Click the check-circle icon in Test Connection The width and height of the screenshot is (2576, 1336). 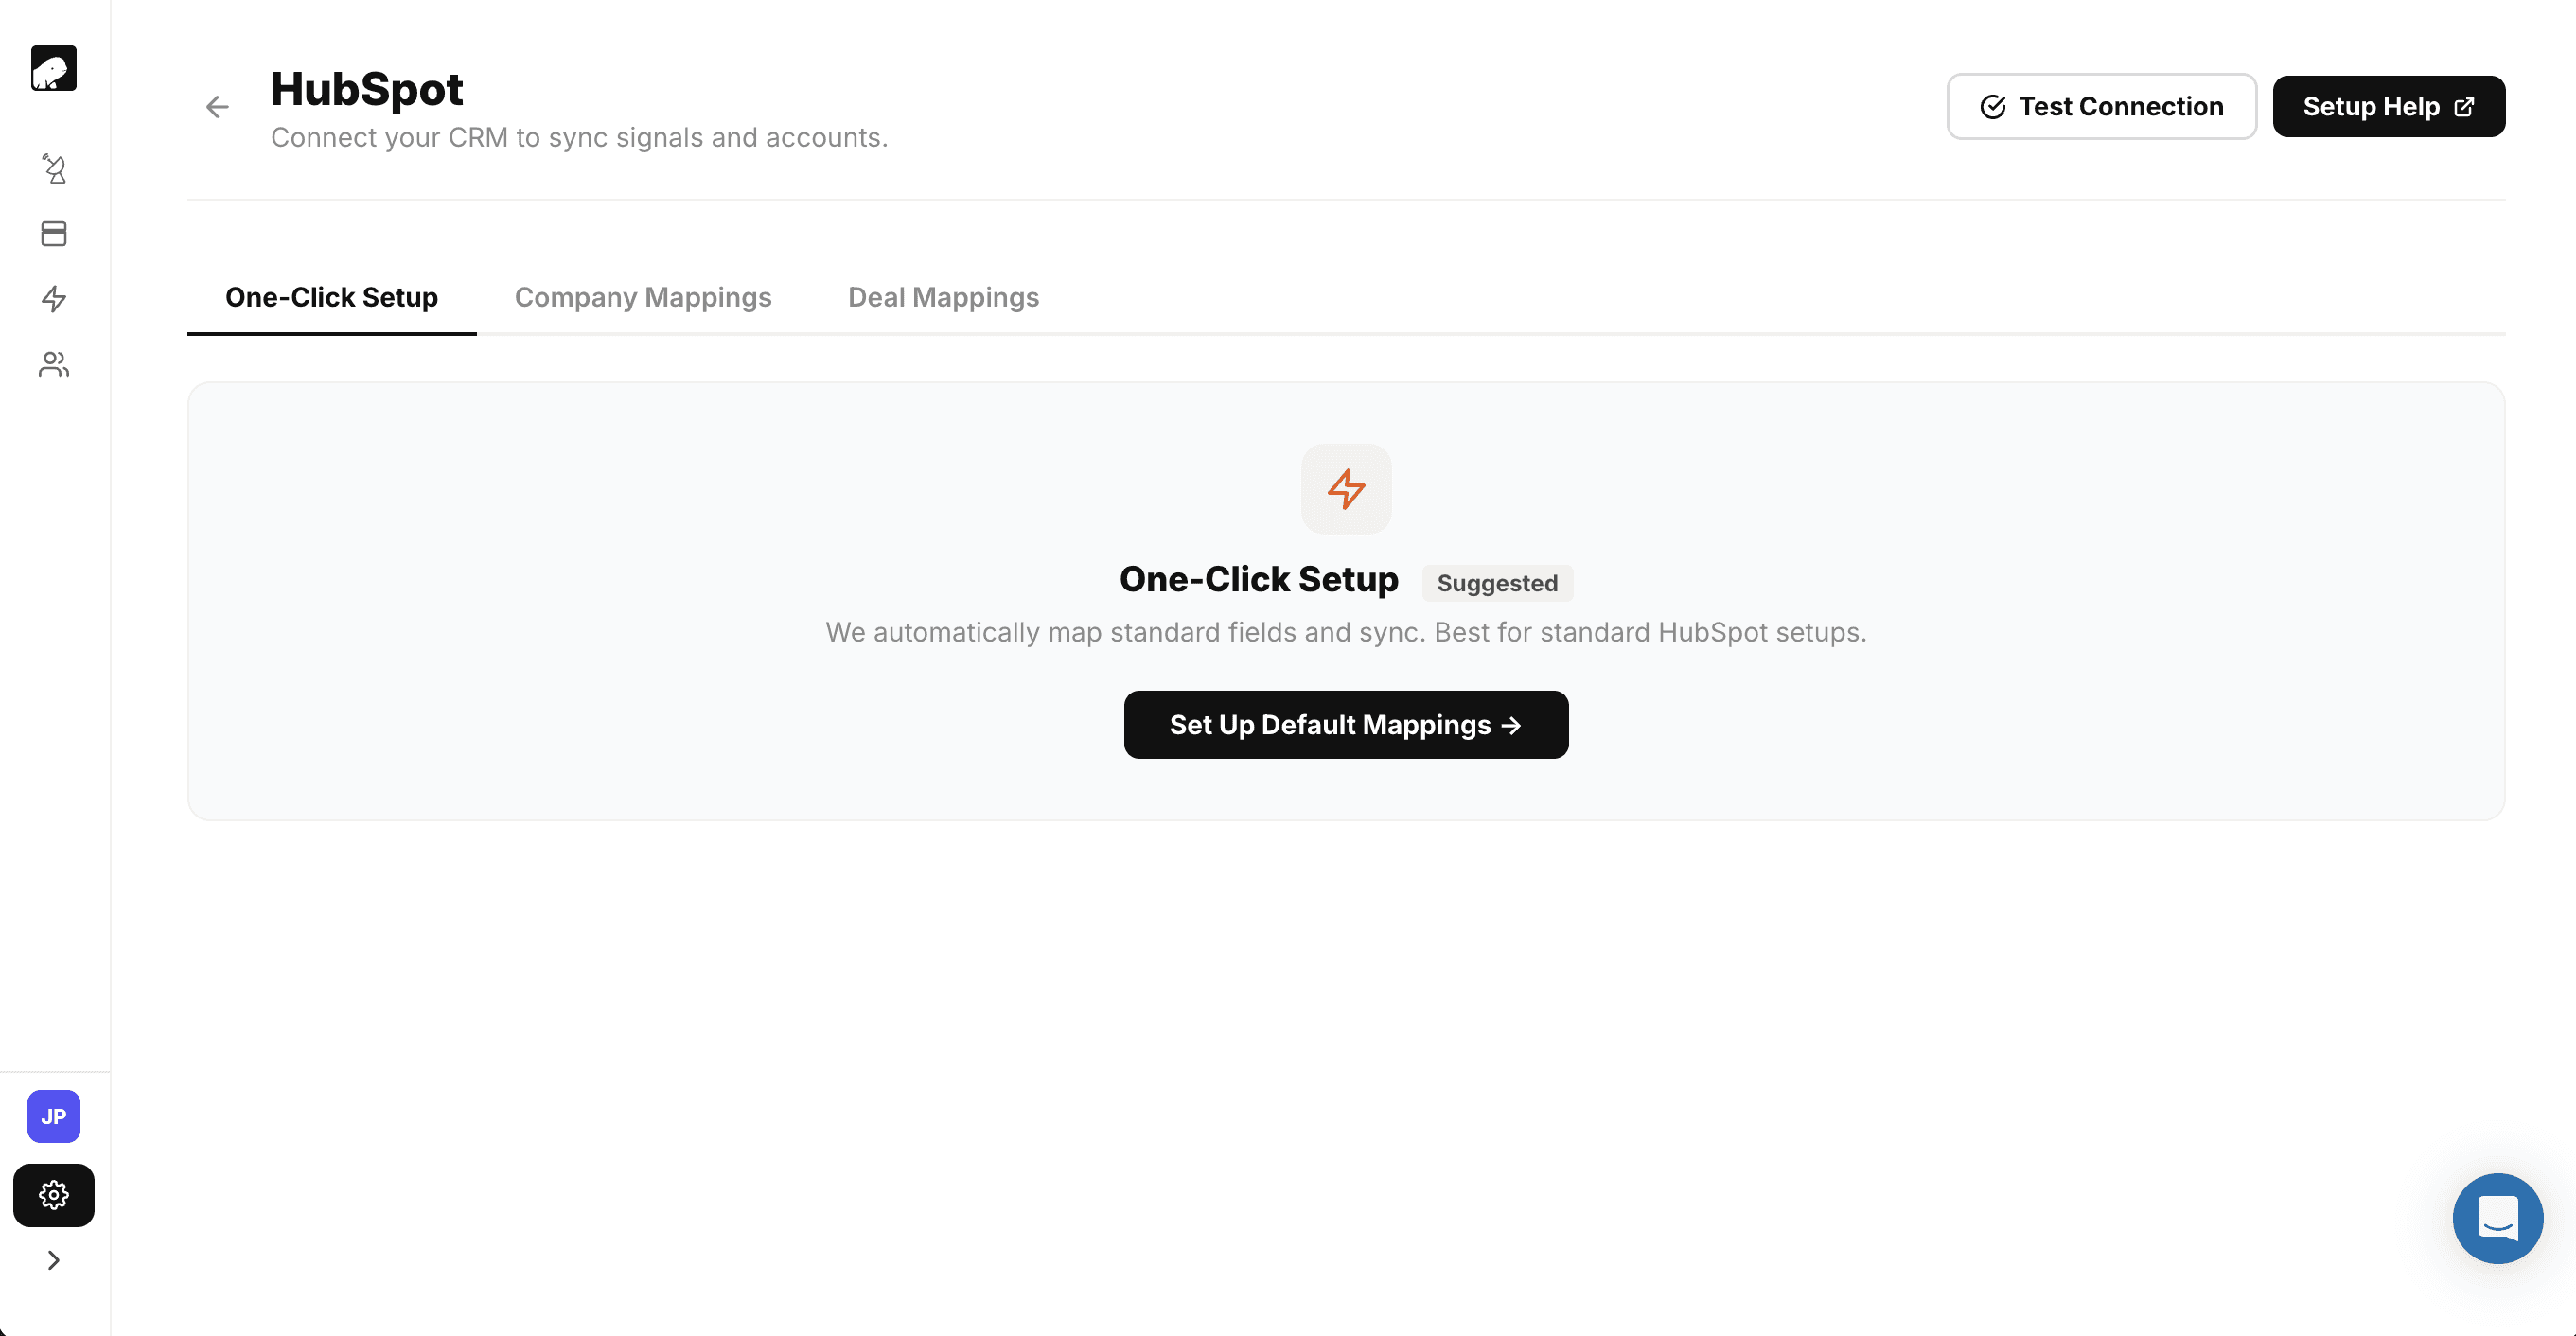pyautogui.click(x=1992, y=107)
